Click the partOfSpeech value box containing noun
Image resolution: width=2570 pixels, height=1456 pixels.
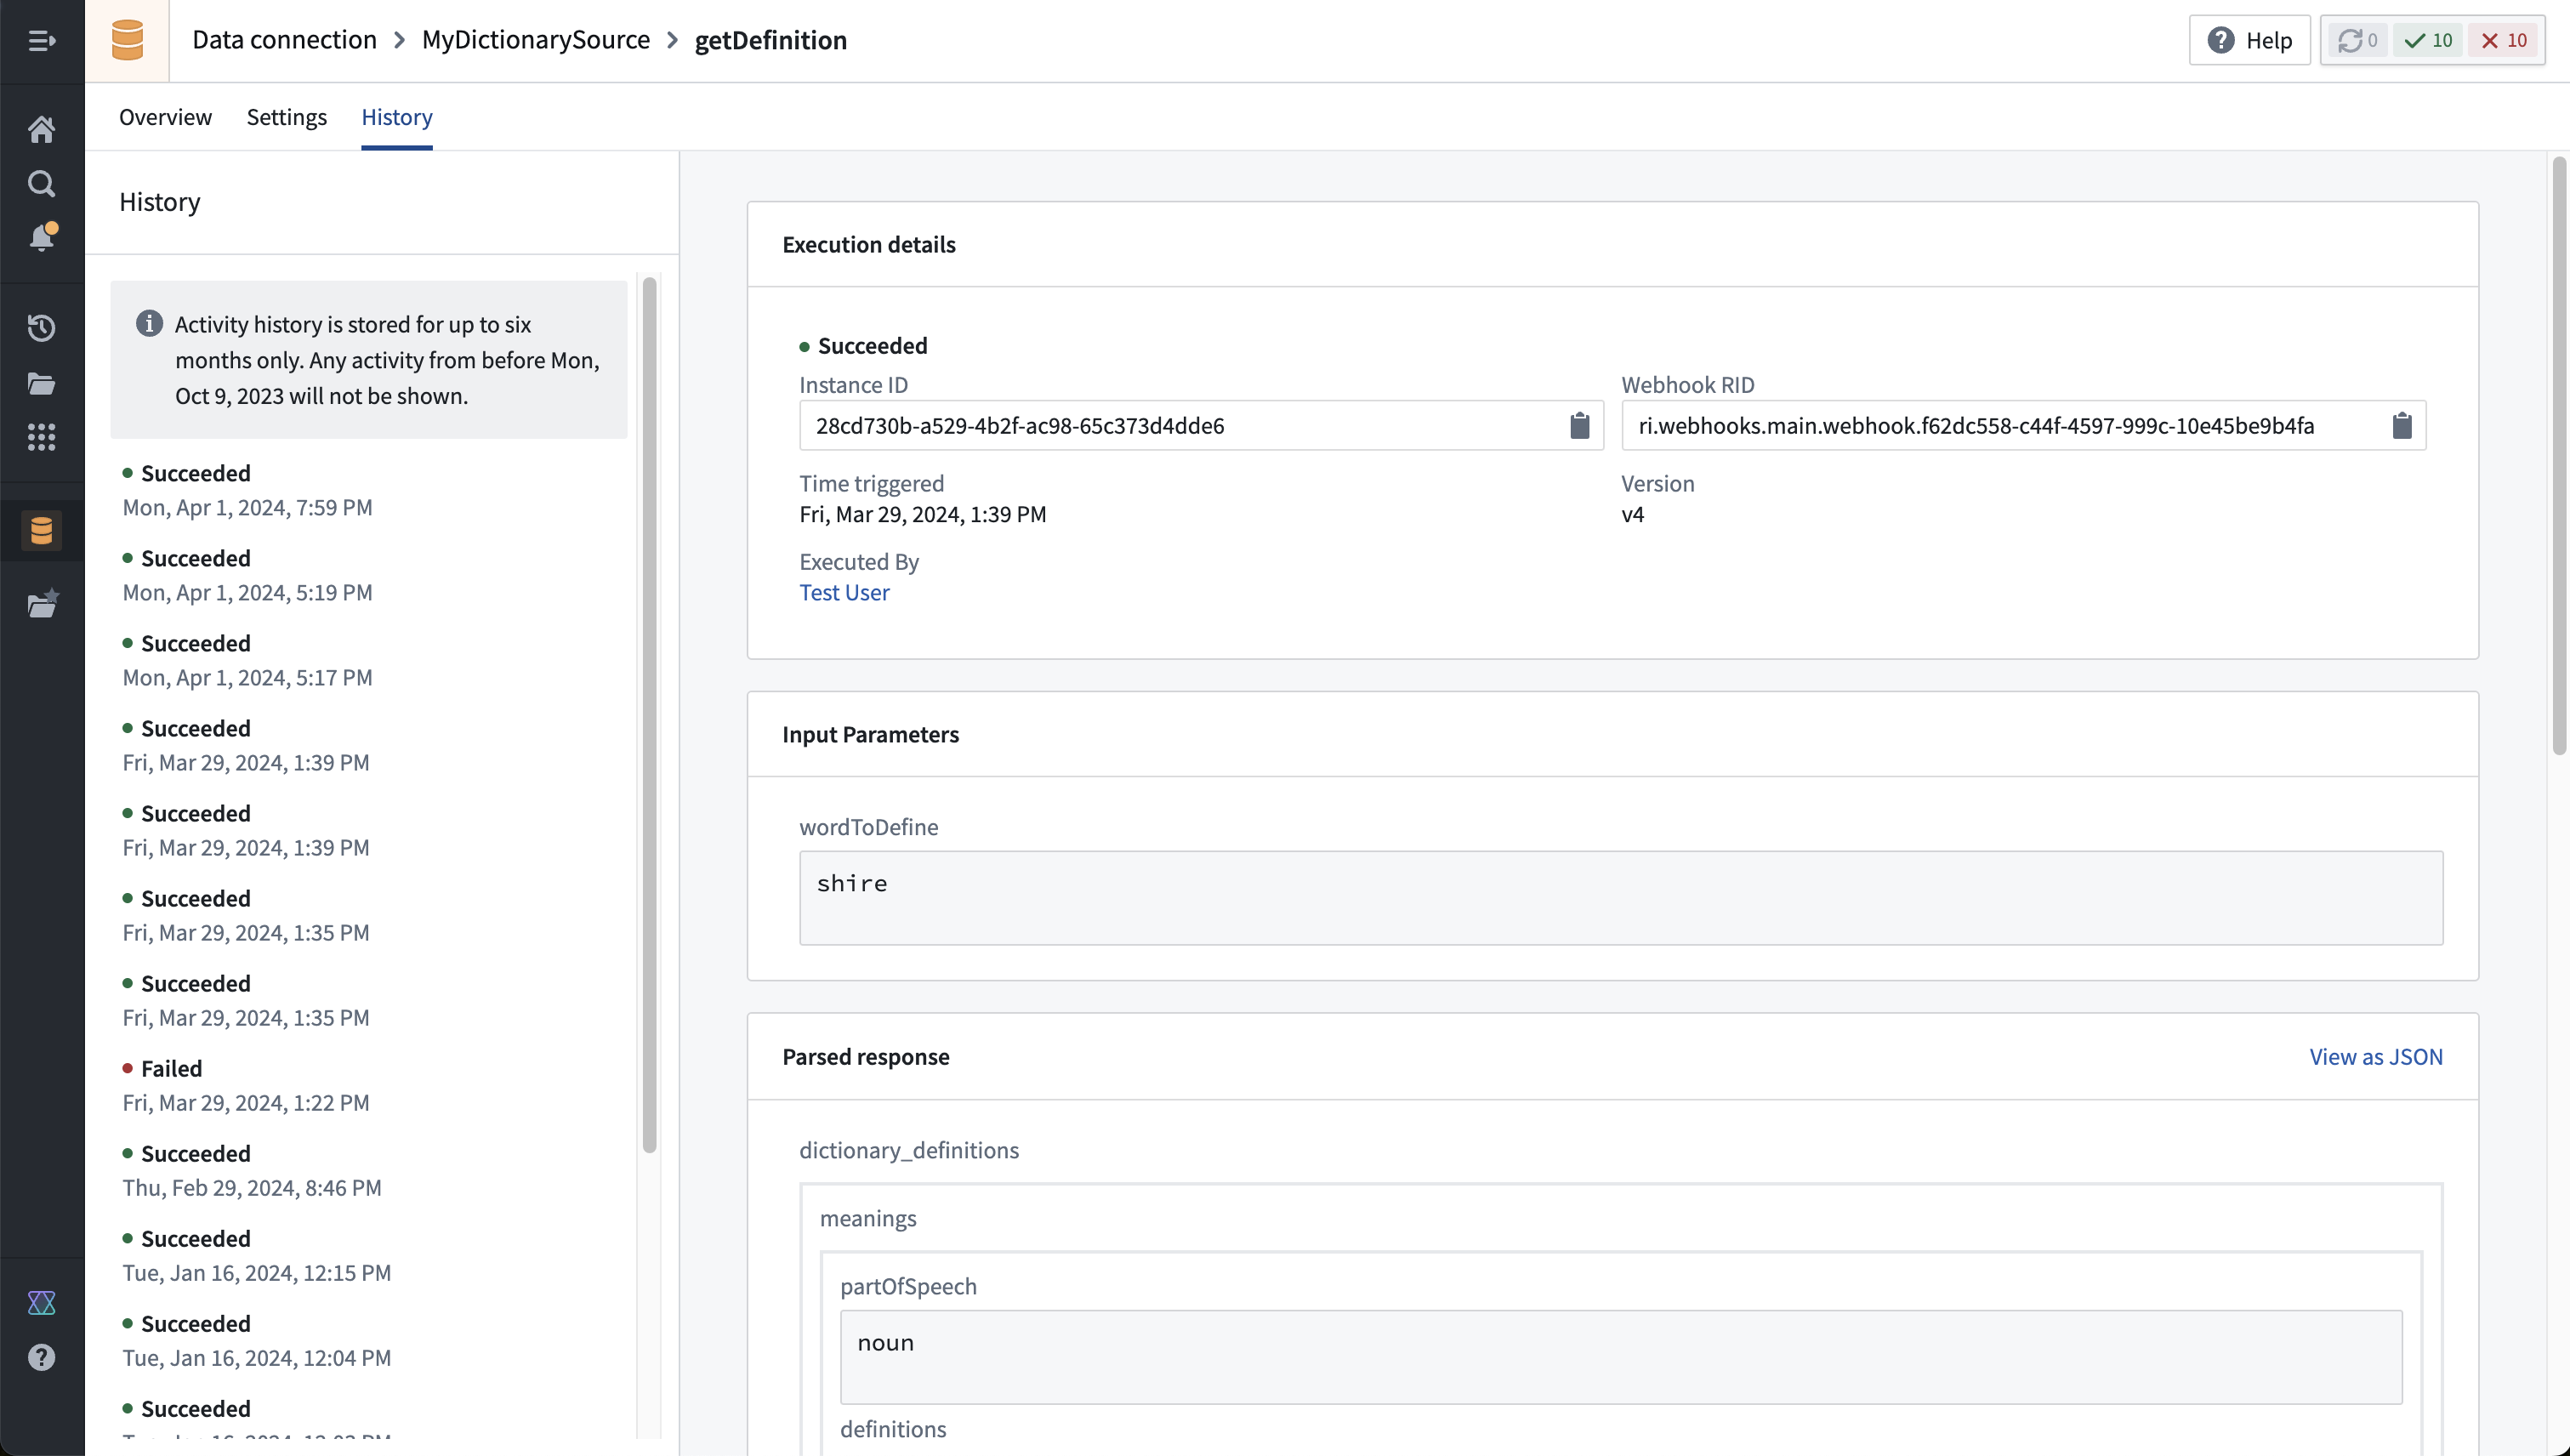[1620, 1356]
